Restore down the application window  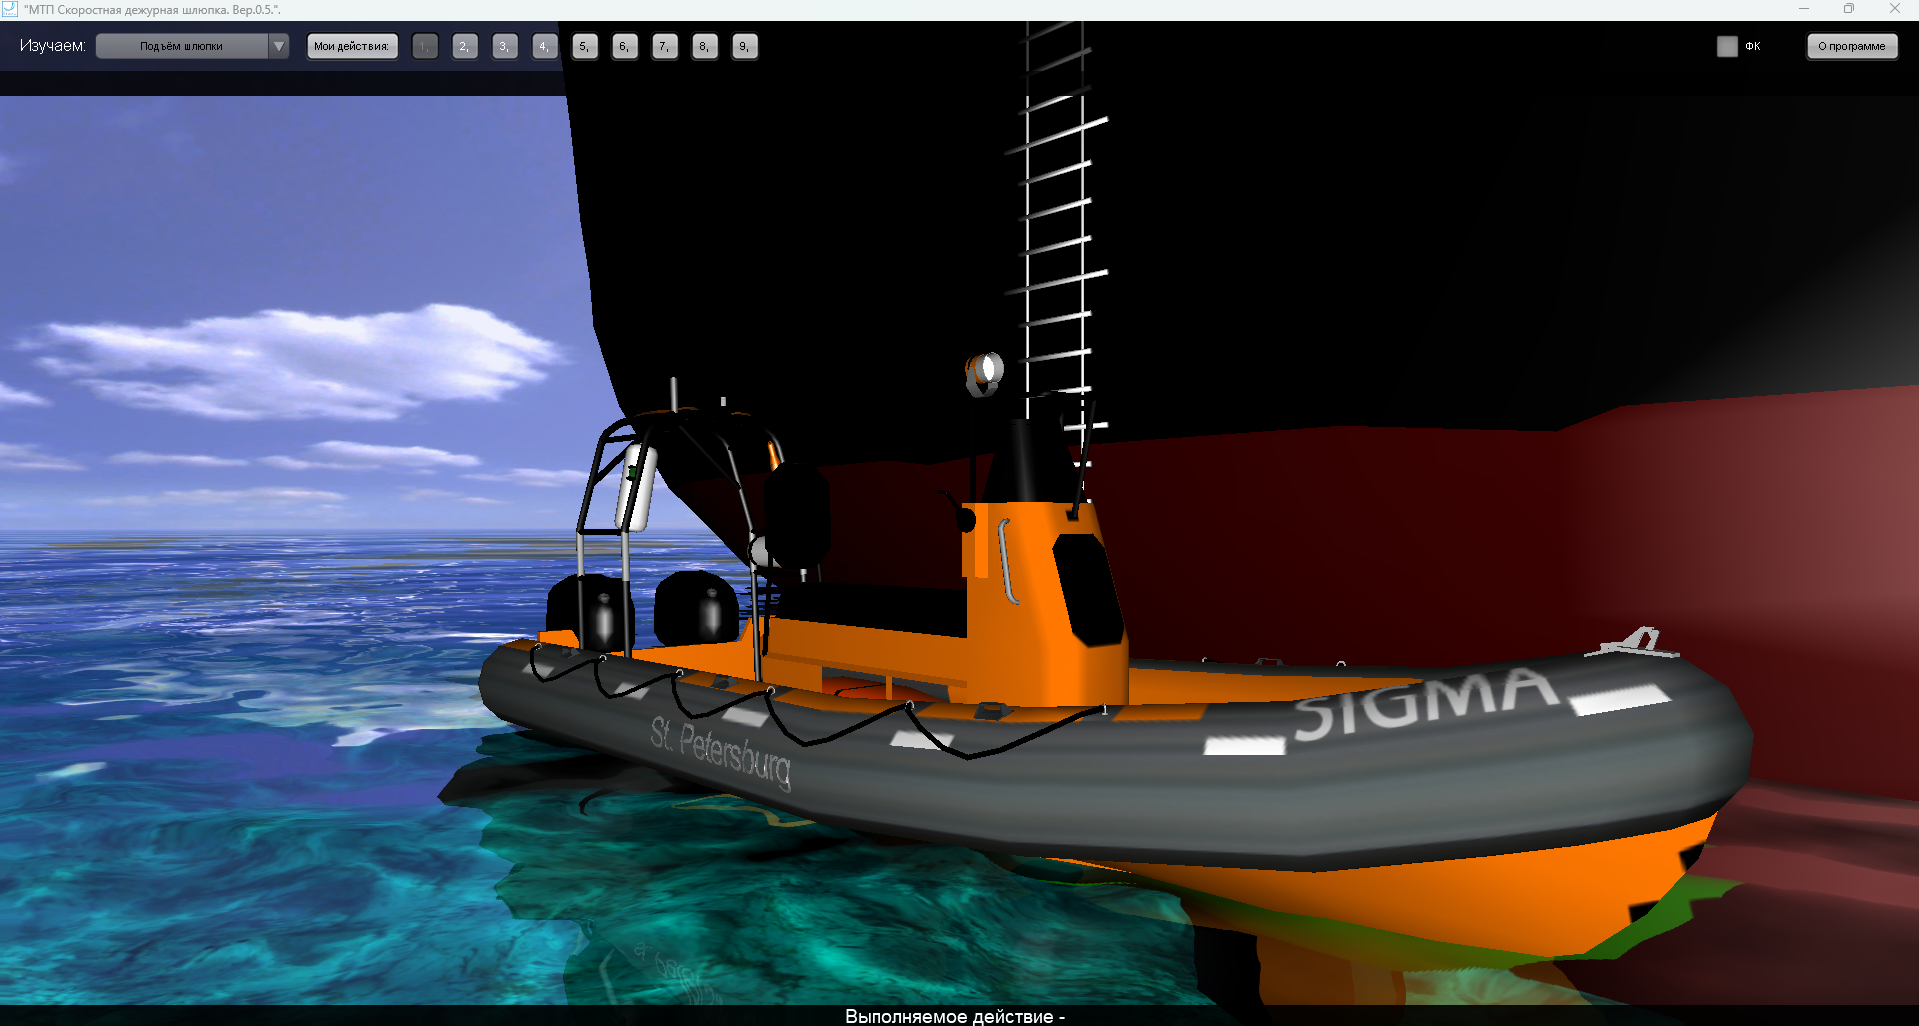point(1849,9)
